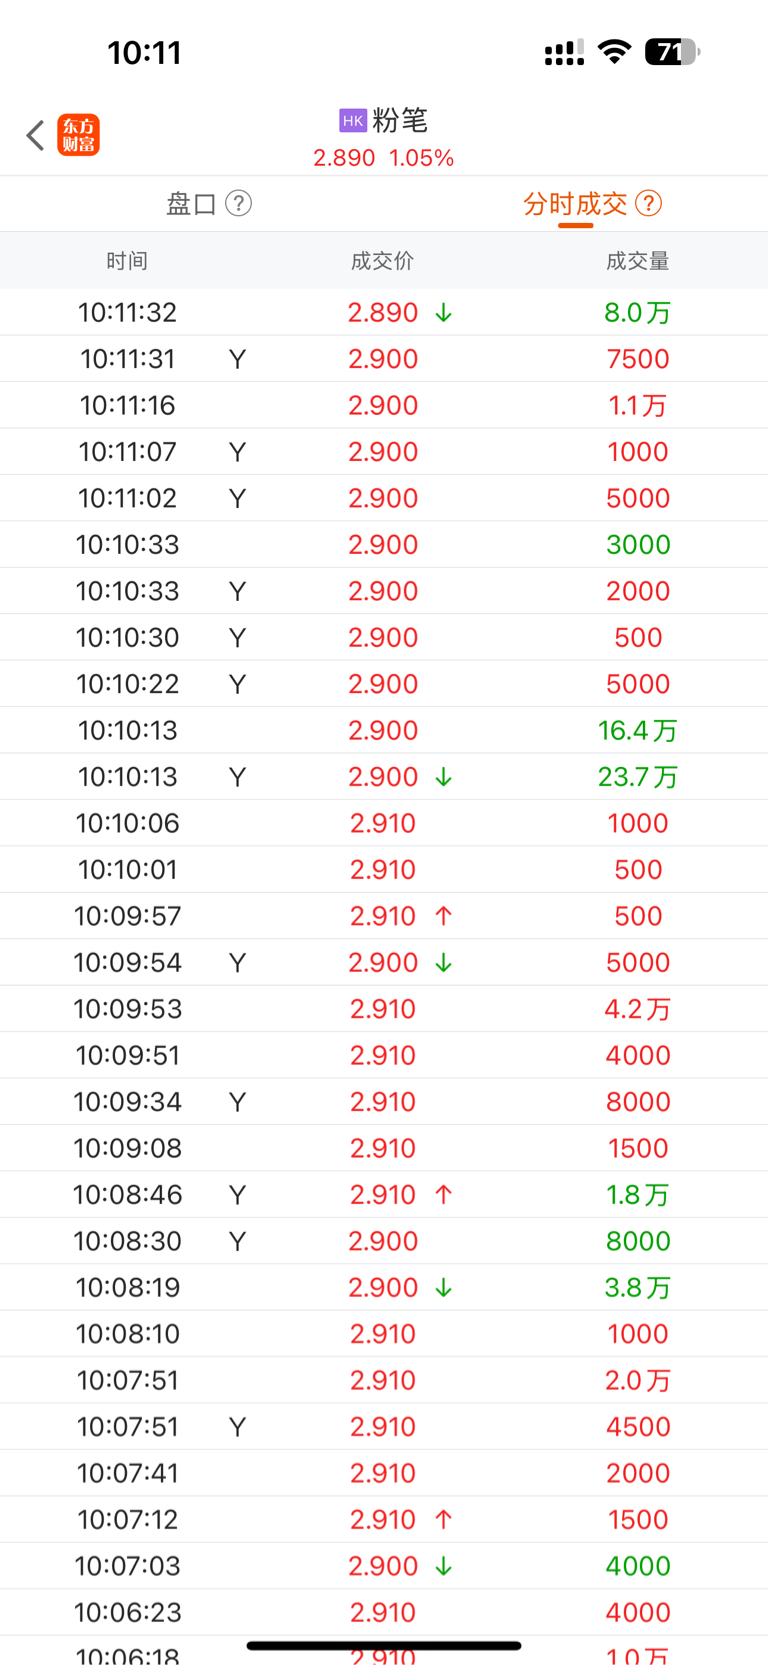Tap the back arrow chevron
Screen dimensions: 768x1665
click(35, 135)
